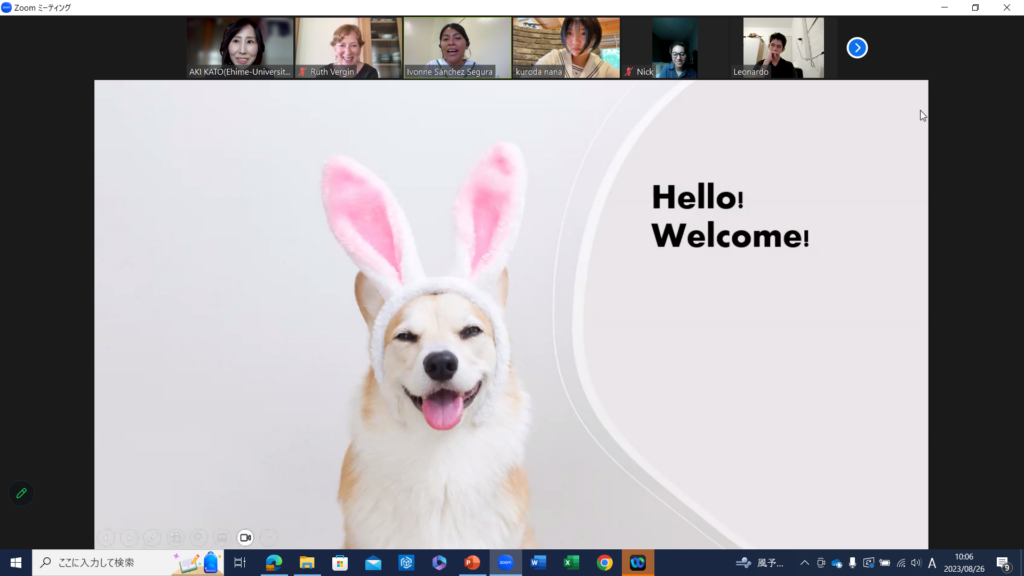
Task: Open the volume control tray icon
Action: [x=916, y=563]
